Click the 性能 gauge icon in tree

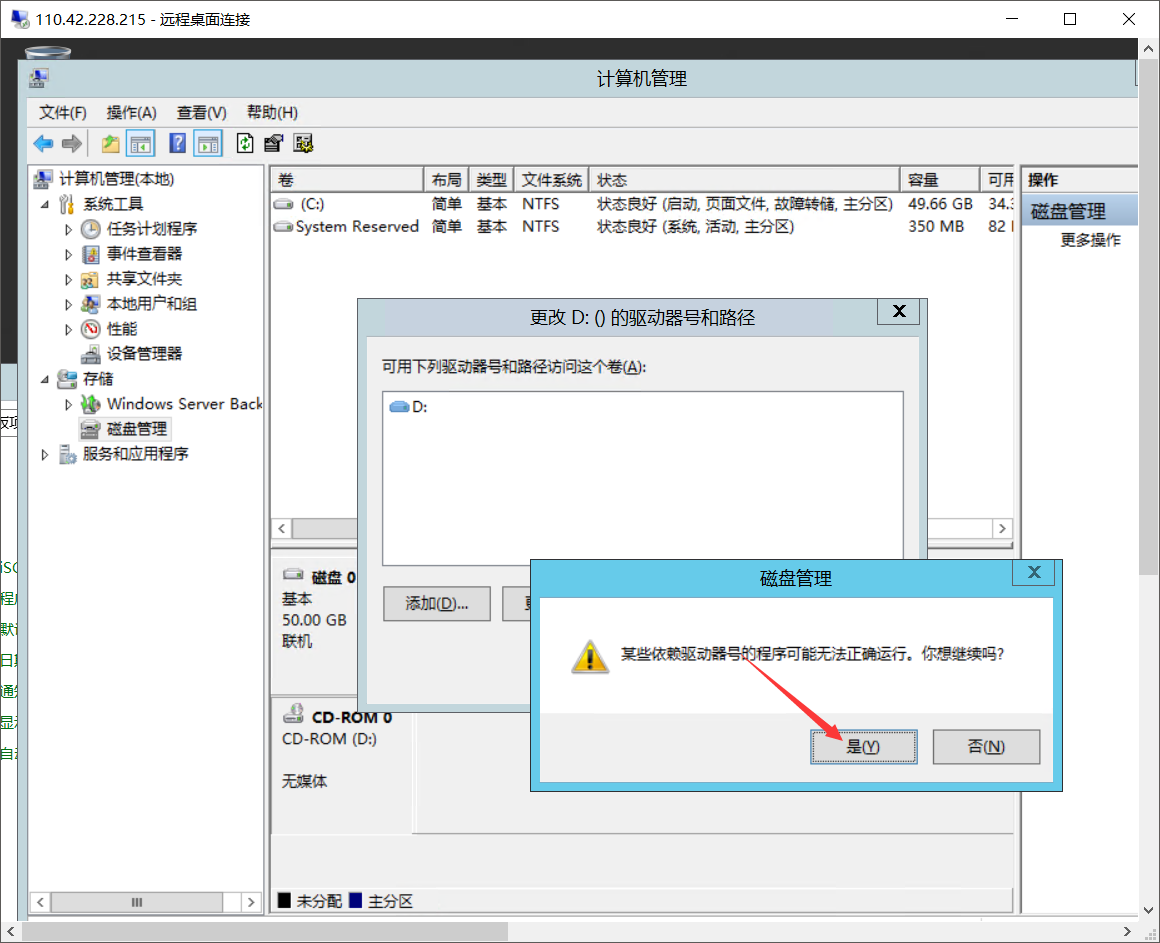pos(91,329)
